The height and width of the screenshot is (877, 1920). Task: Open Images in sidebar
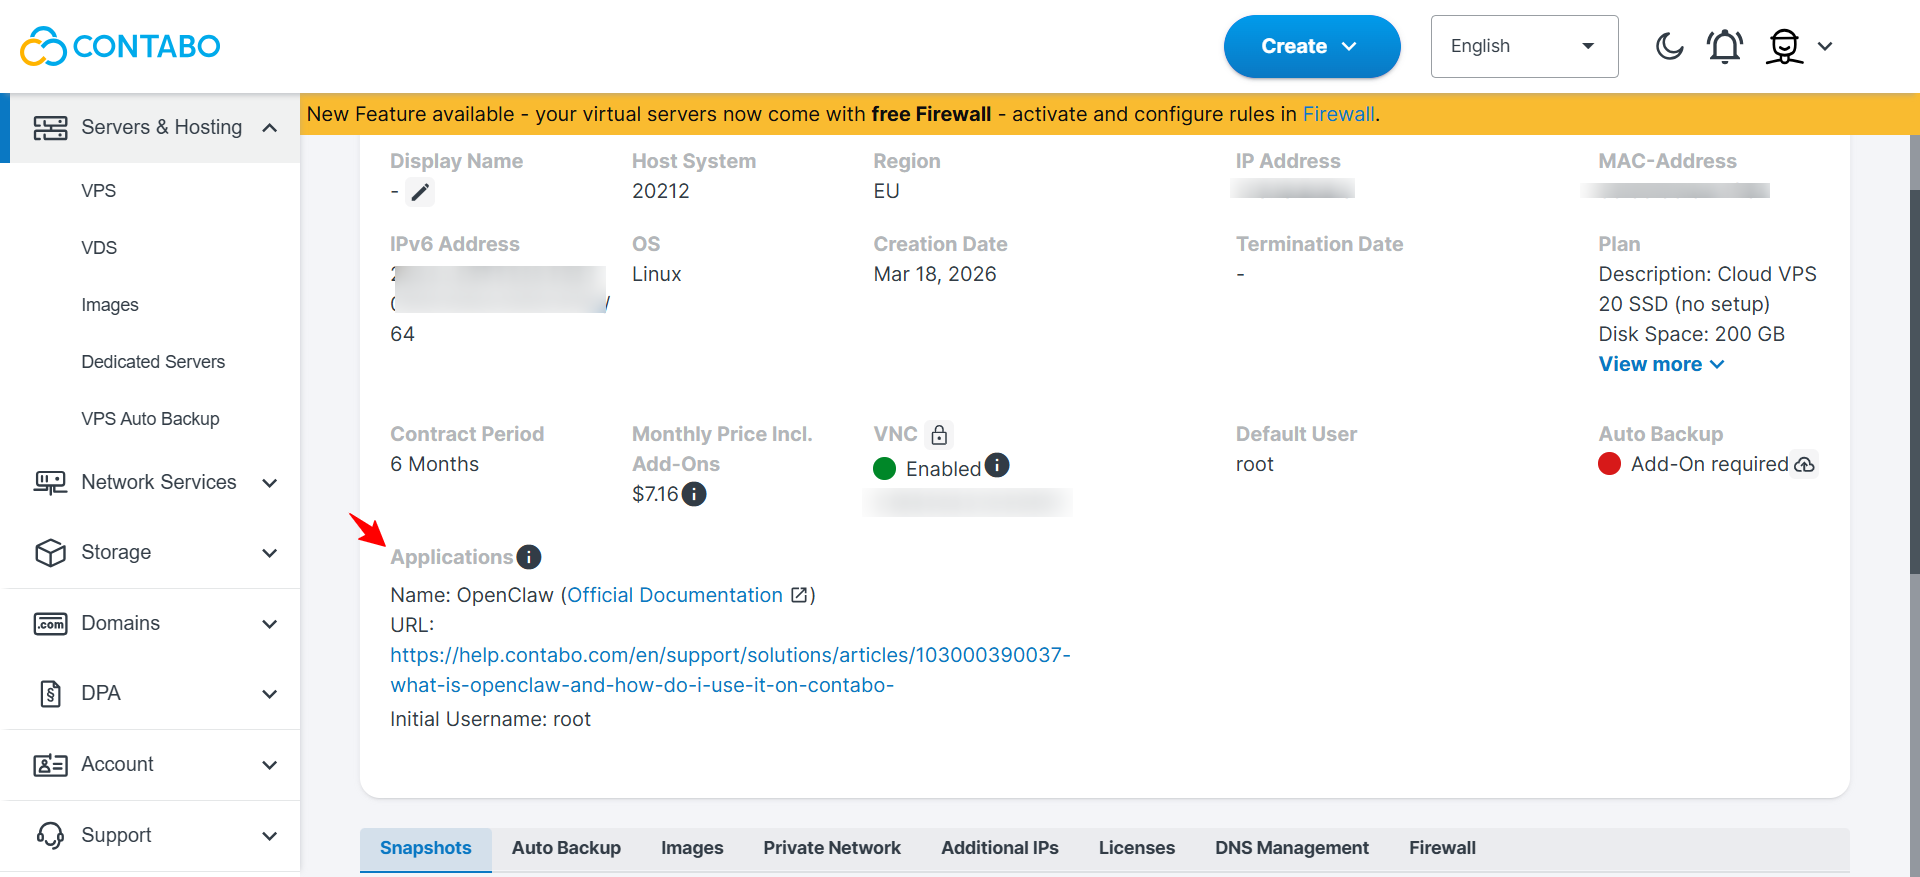pyautogui.click(x=110, y=305)
